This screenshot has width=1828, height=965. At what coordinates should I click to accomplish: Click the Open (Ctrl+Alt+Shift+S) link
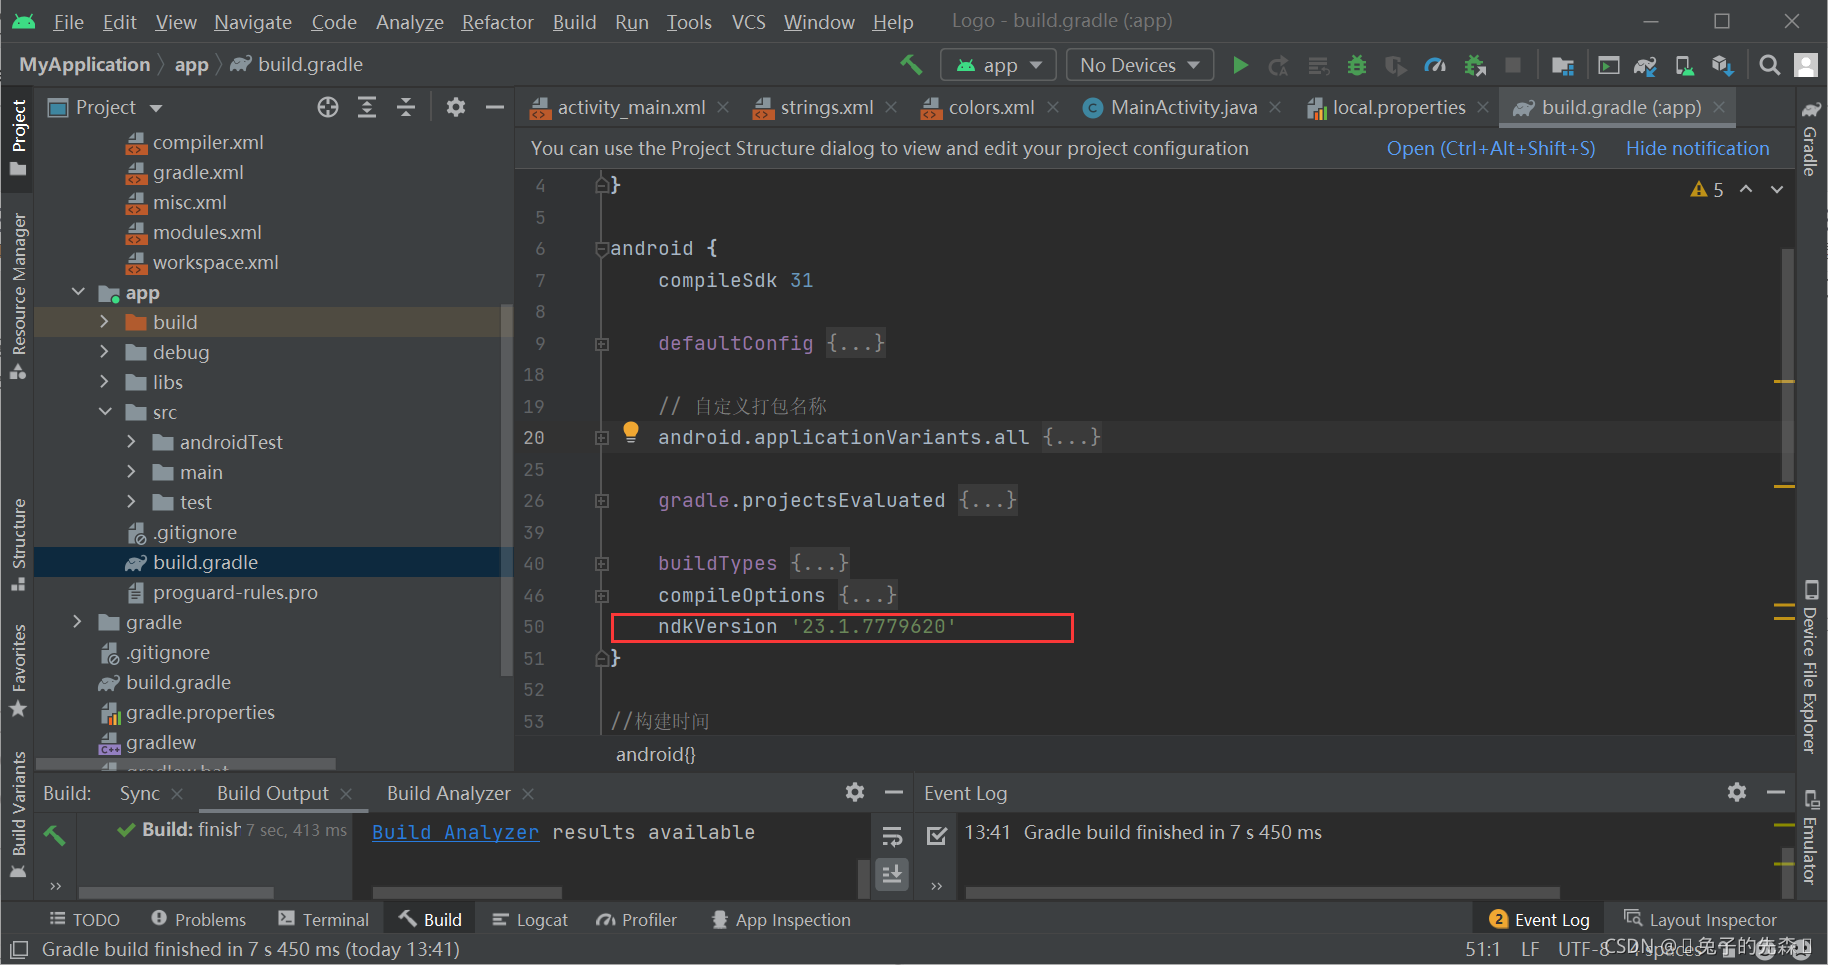tap(1490, 148)
